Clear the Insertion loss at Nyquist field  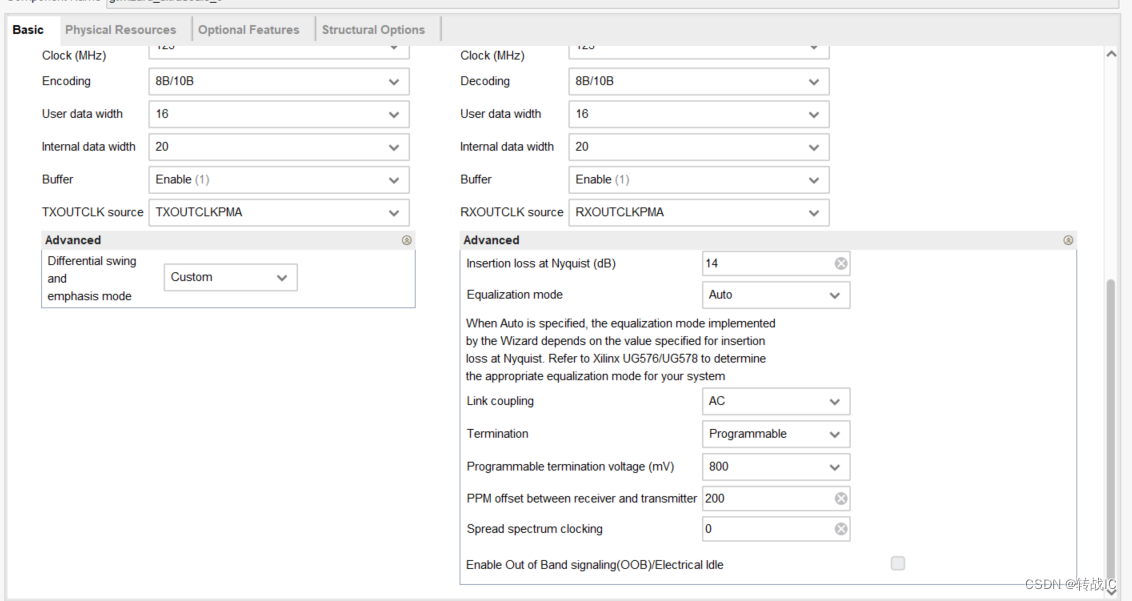click(840, 264)
